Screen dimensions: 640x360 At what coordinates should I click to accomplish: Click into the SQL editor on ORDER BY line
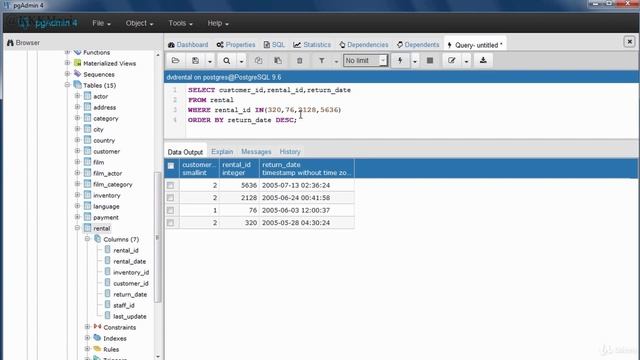pyautogui.click(x=242, y=120)
